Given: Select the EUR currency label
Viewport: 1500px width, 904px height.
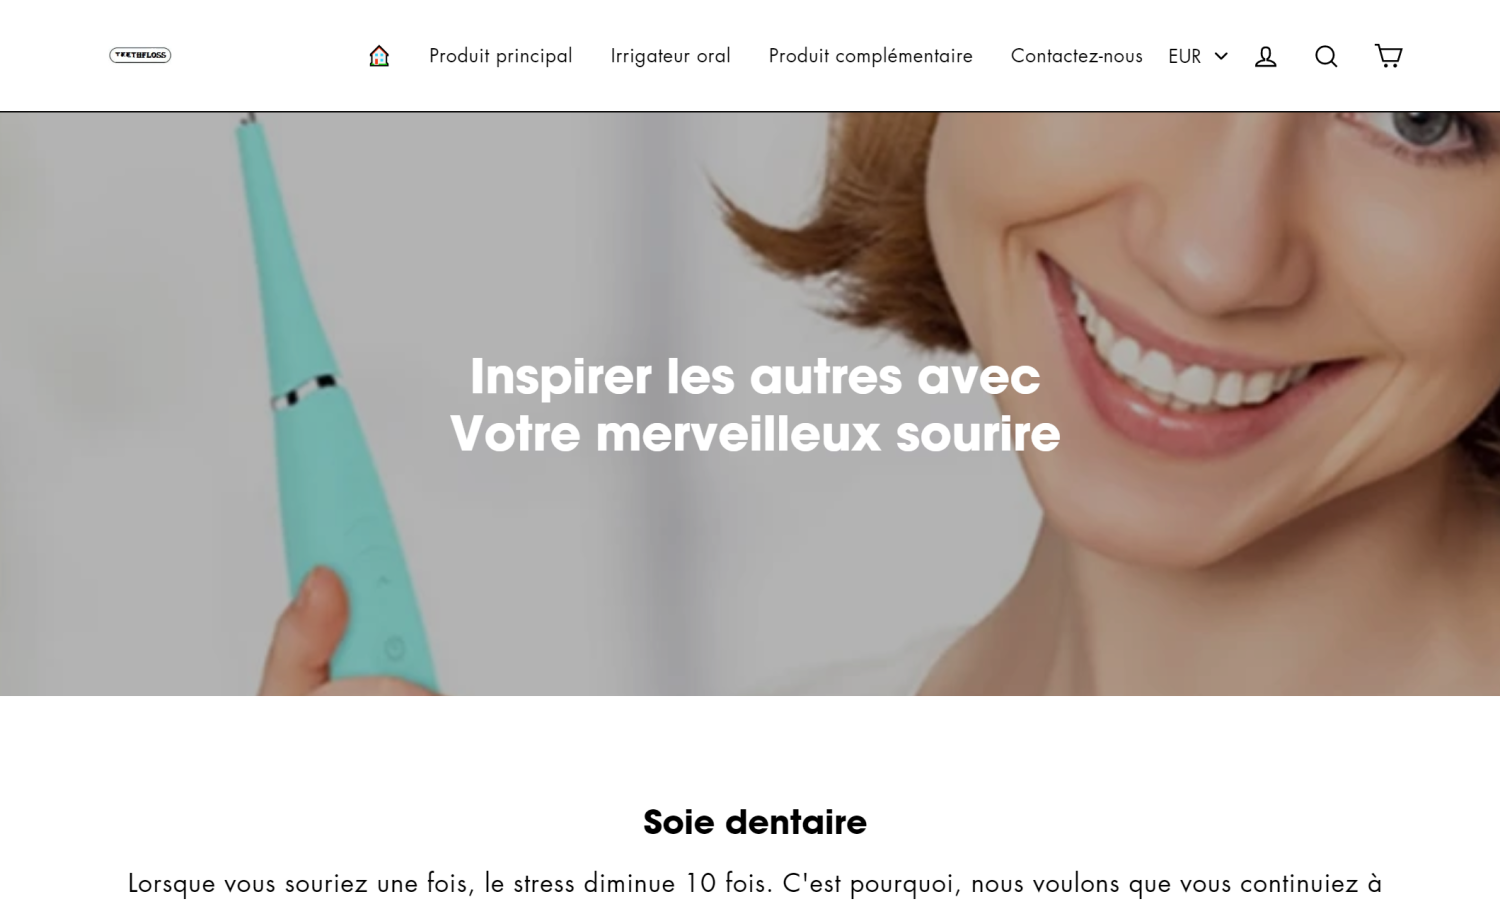Looking at the screenshot, I should click(x=1185, y=56).
